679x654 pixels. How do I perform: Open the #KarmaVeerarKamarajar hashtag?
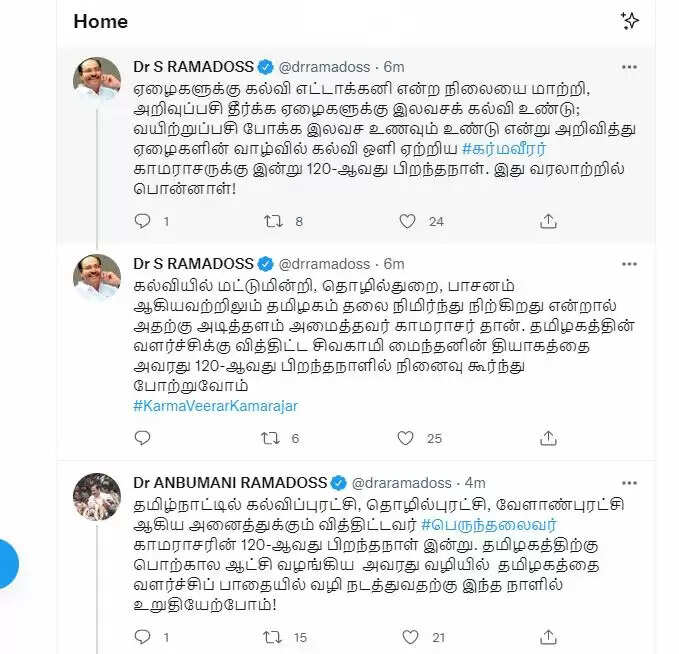click(x=216, y=406)
